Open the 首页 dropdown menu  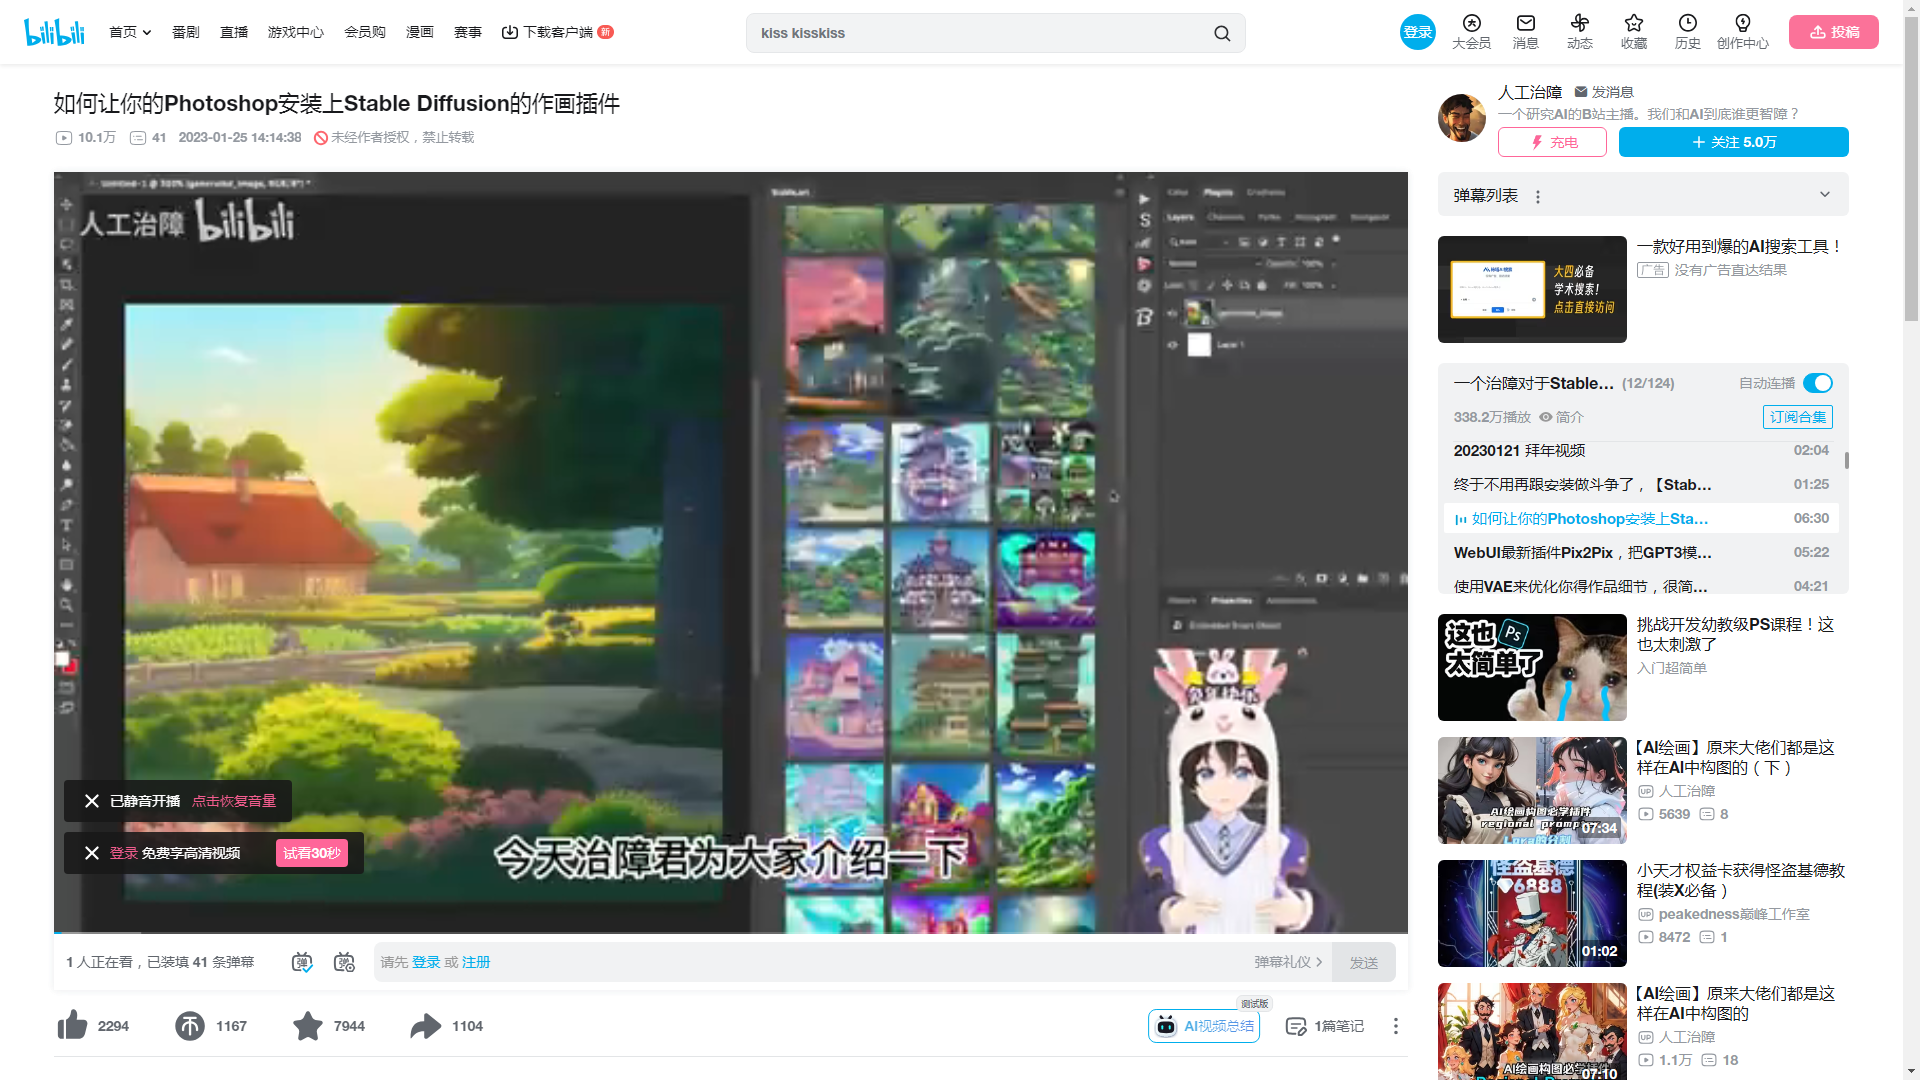pos(130,32)
